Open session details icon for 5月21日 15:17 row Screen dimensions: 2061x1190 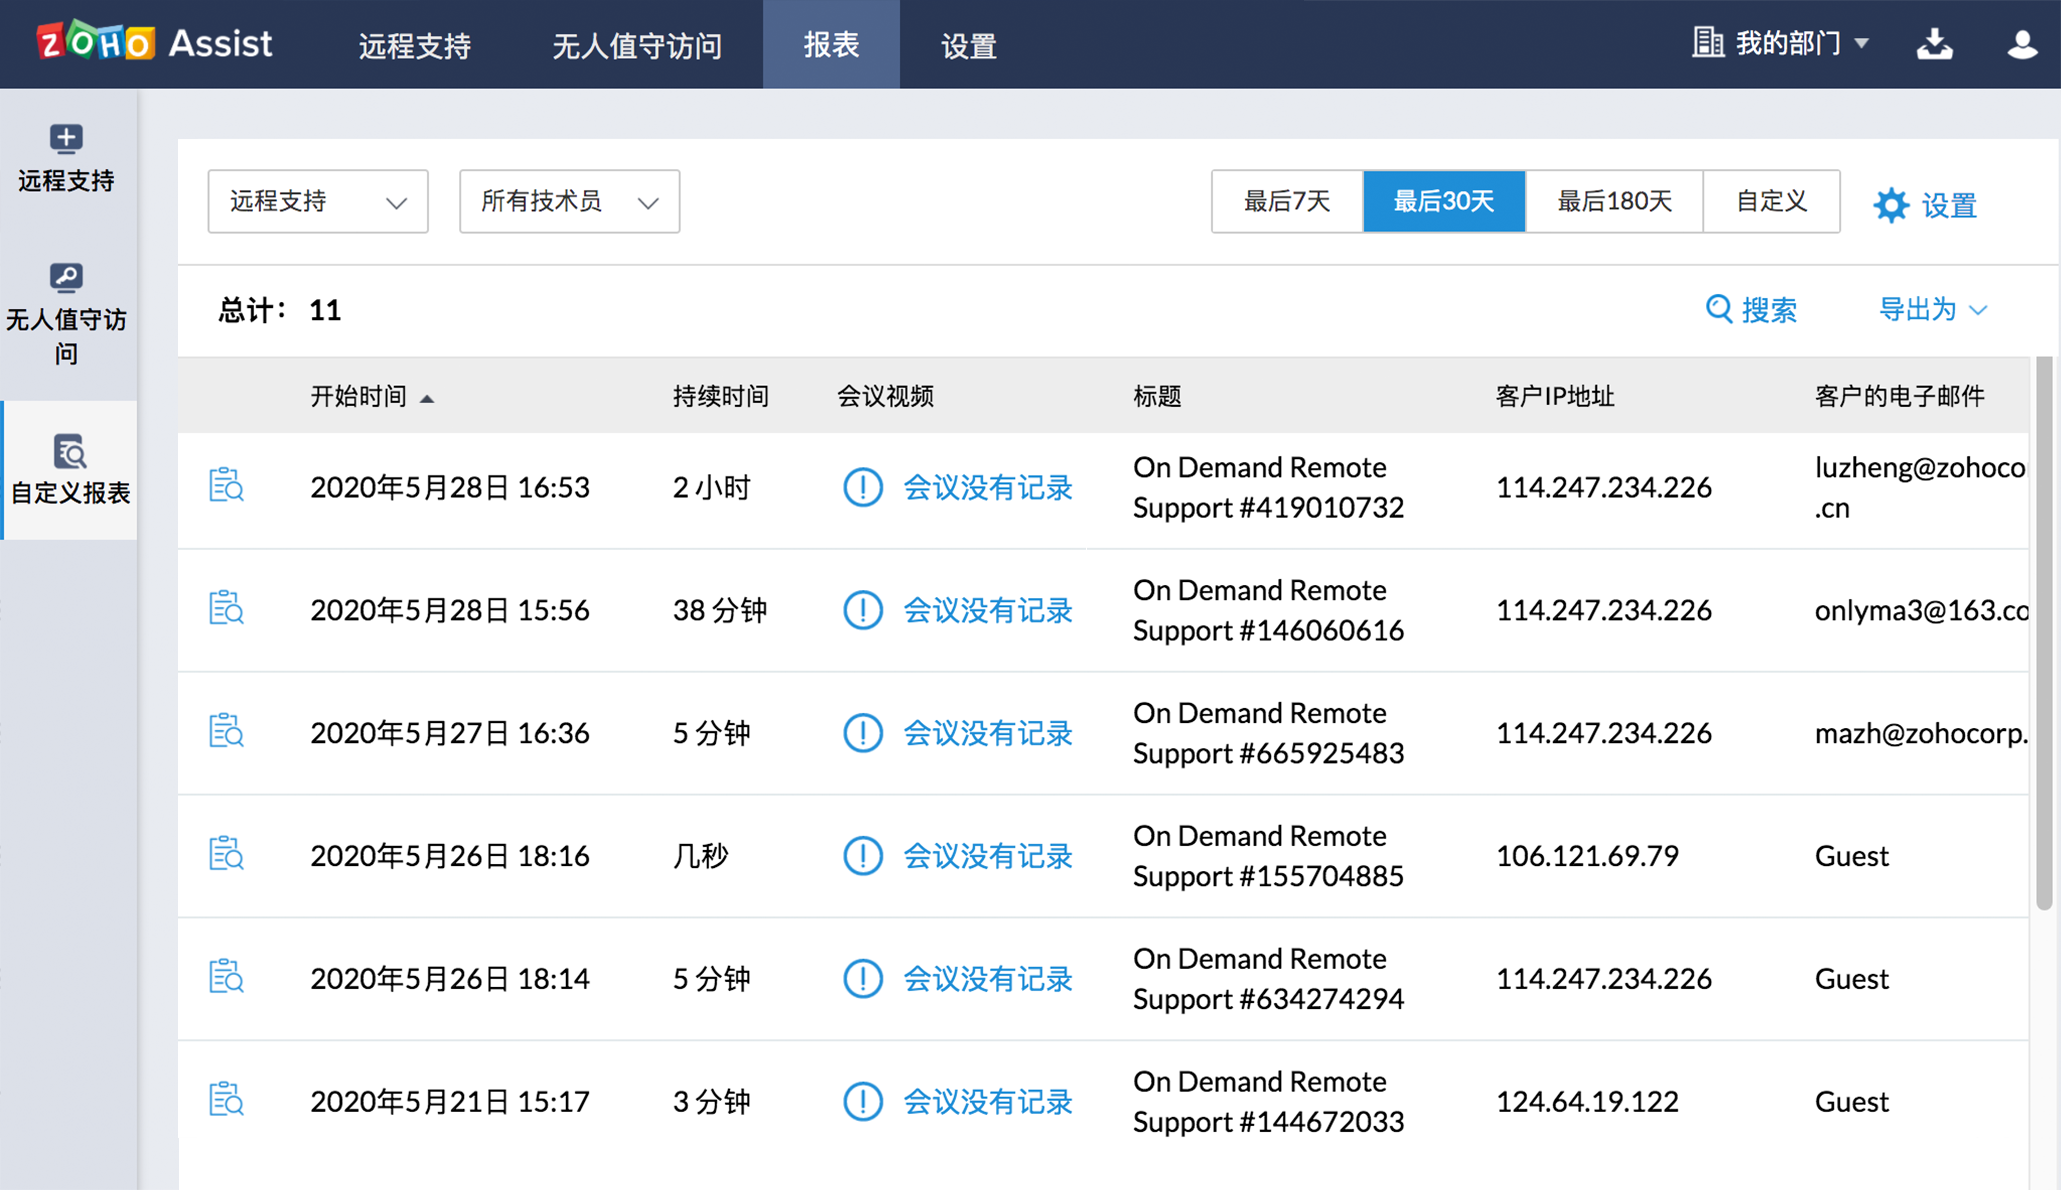pos(226,1100)
